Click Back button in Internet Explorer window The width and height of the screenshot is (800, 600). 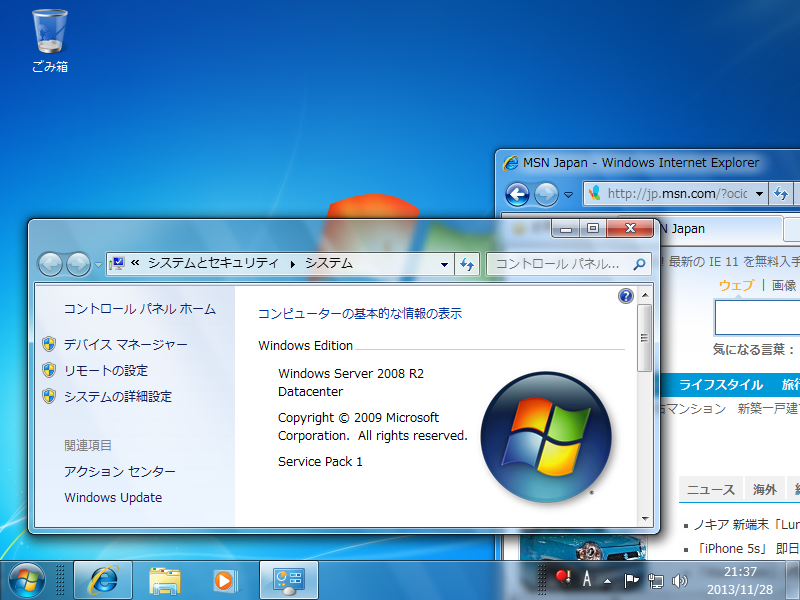(517, 194)
